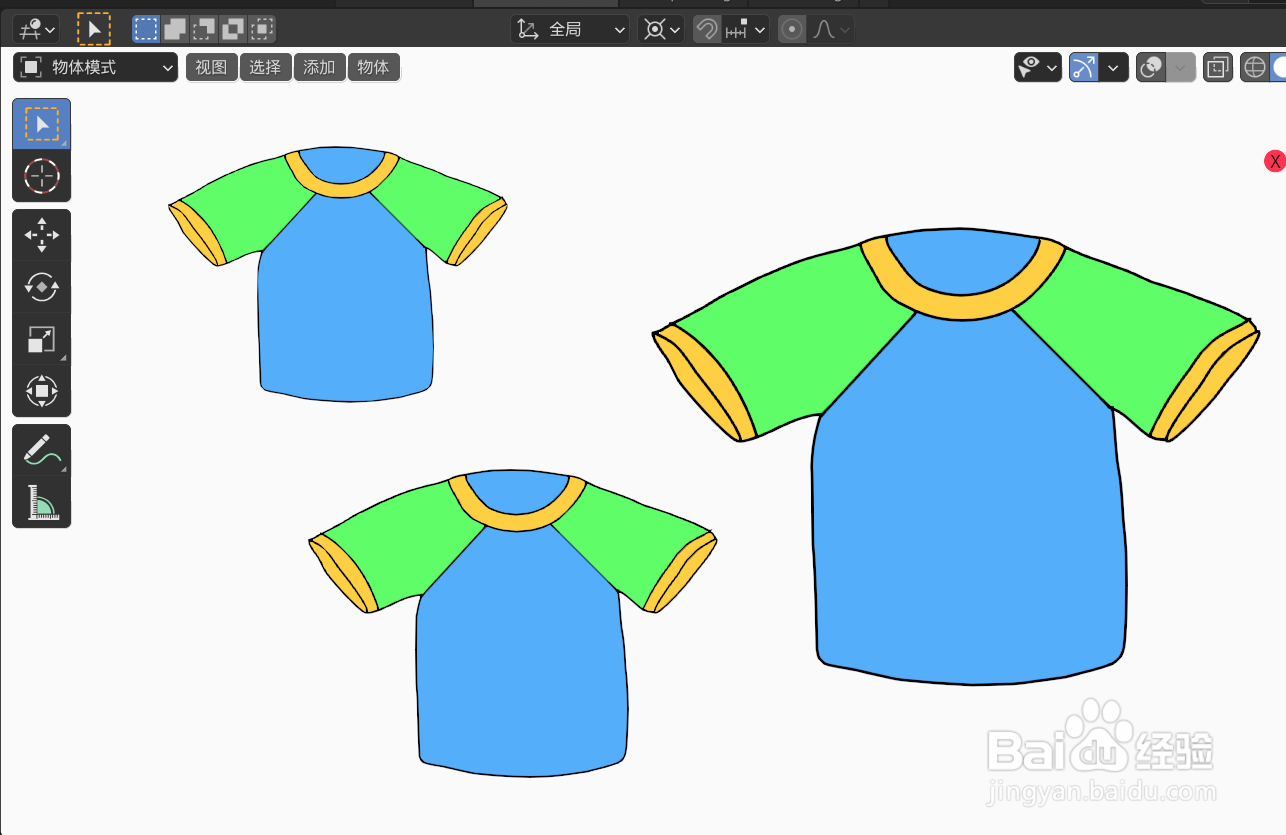Open the 全局 transform orientation dropdown

(x=570, y=29)
